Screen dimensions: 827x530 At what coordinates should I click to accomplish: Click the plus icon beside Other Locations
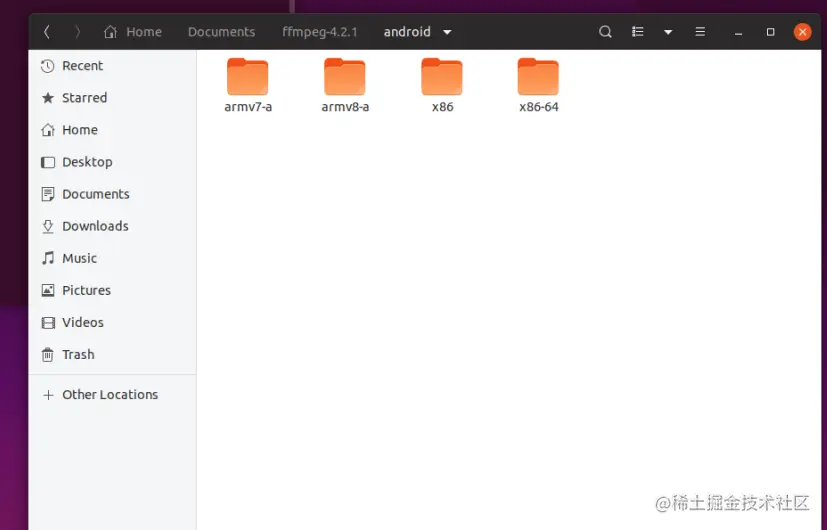pyautogui.click(x=48, y=395)
